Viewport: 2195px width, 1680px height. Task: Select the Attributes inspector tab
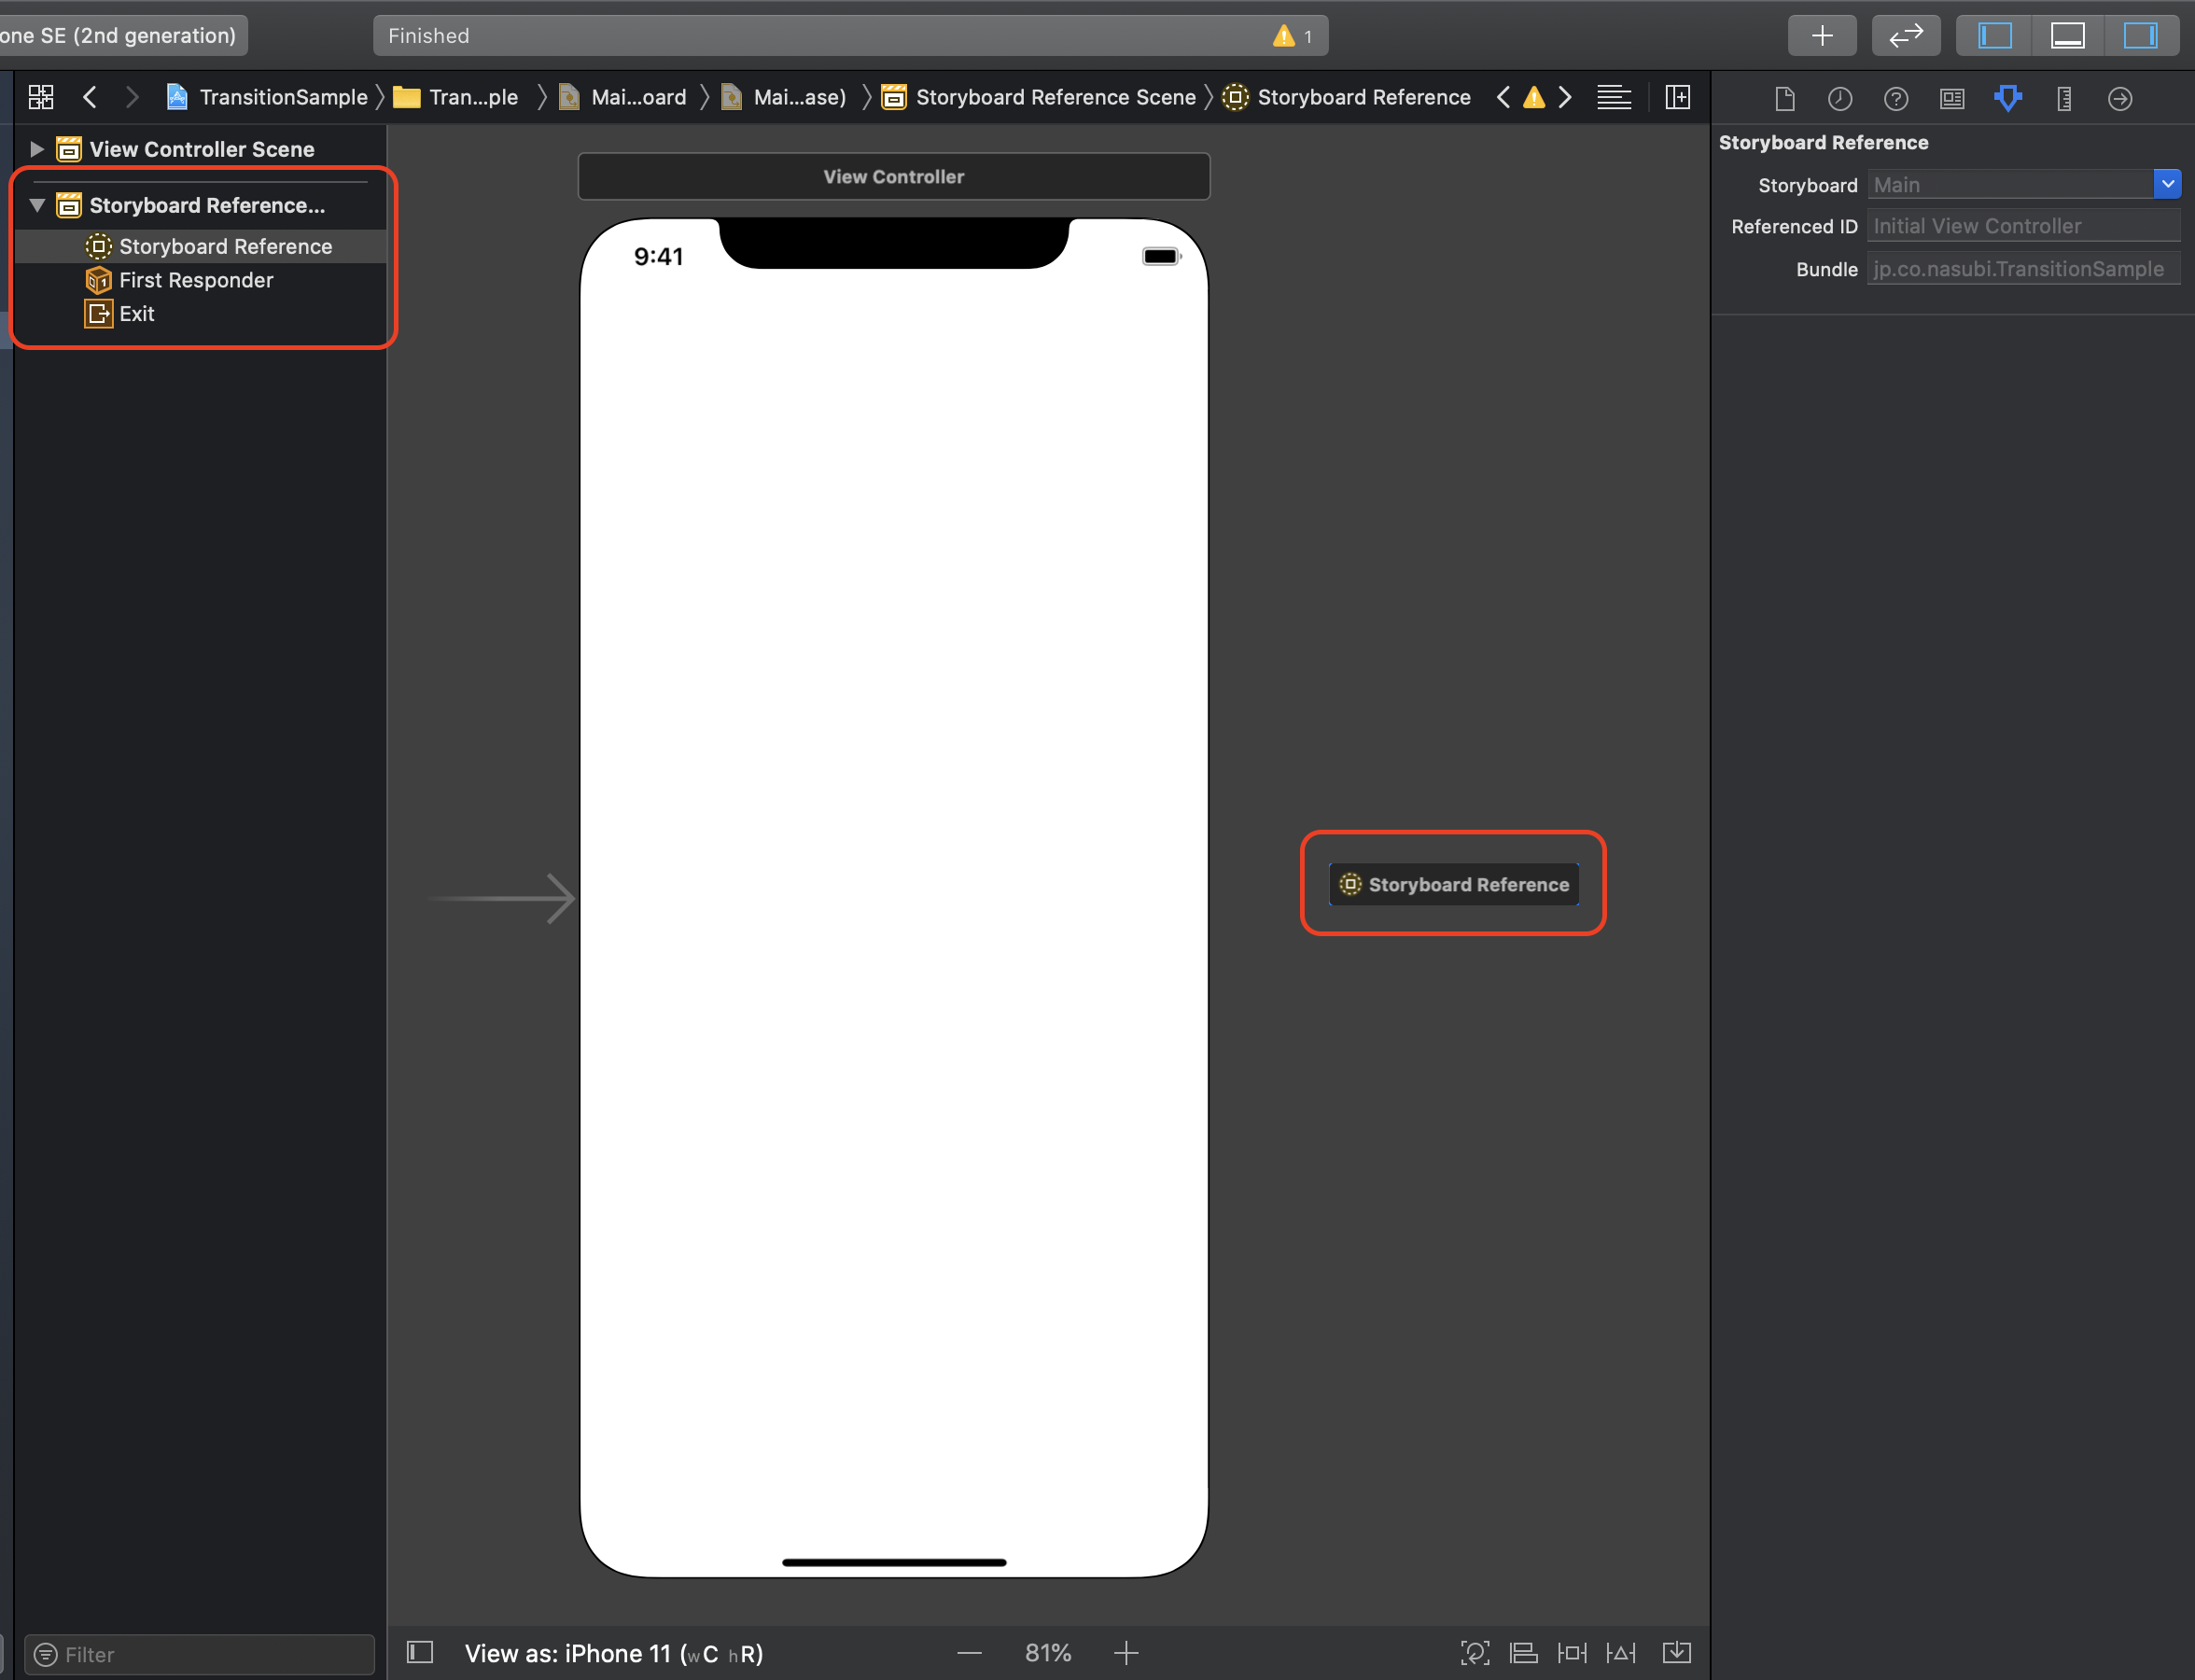tap(2008, 98)
